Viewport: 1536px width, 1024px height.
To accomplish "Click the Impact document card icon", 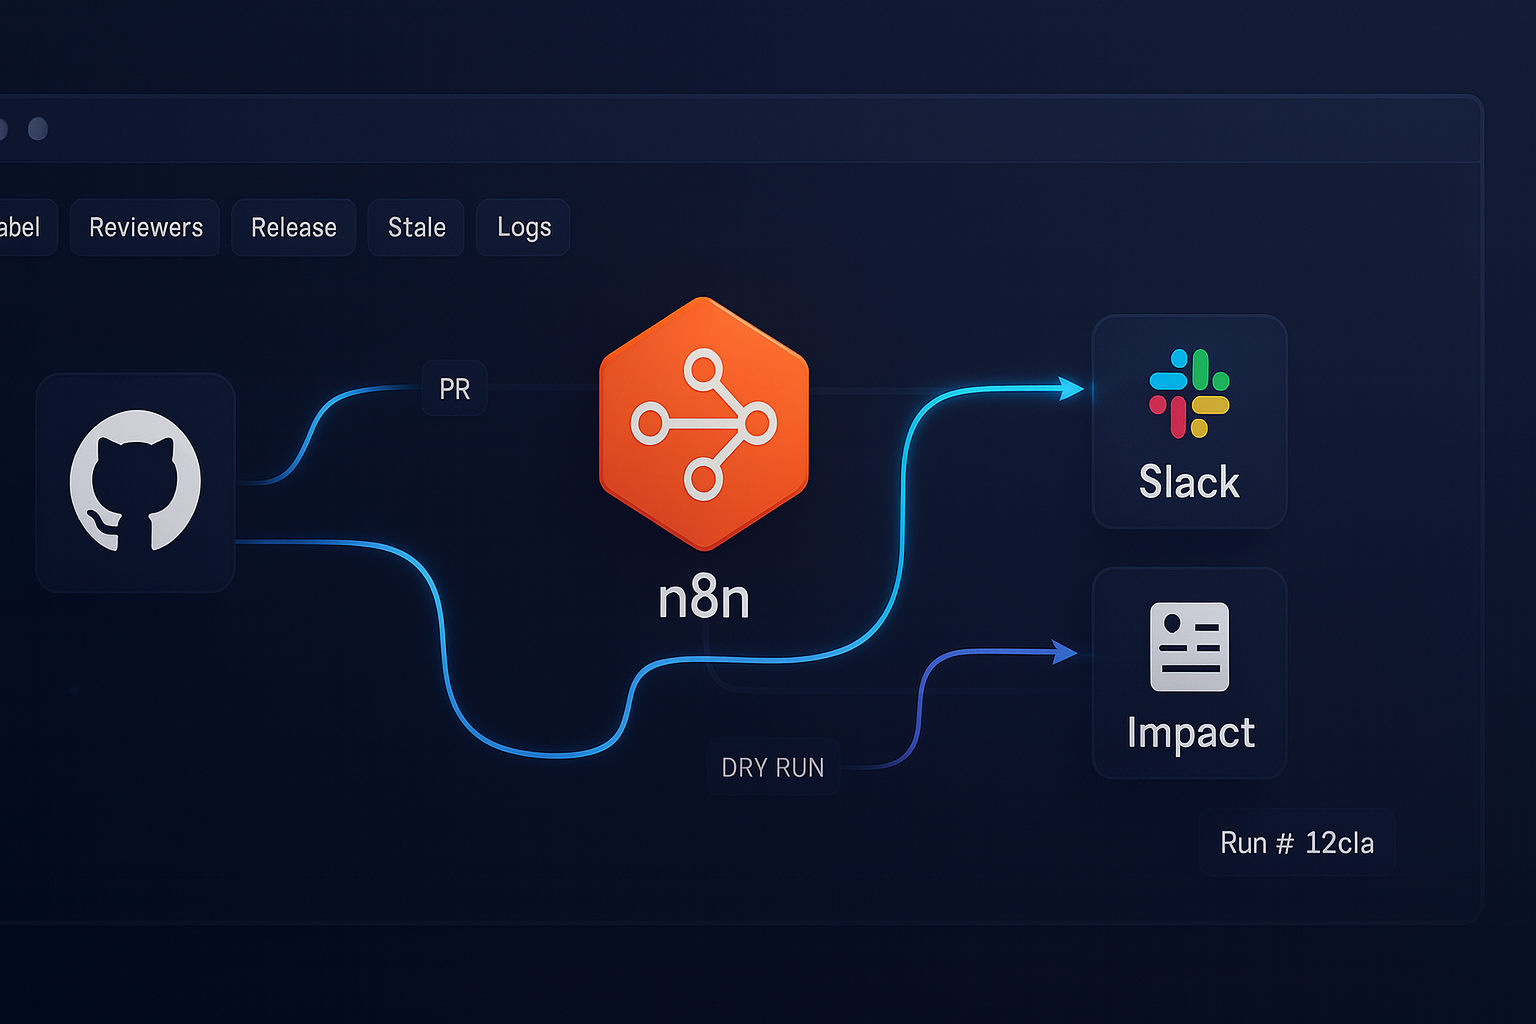I will click(x=1189, y=646).
